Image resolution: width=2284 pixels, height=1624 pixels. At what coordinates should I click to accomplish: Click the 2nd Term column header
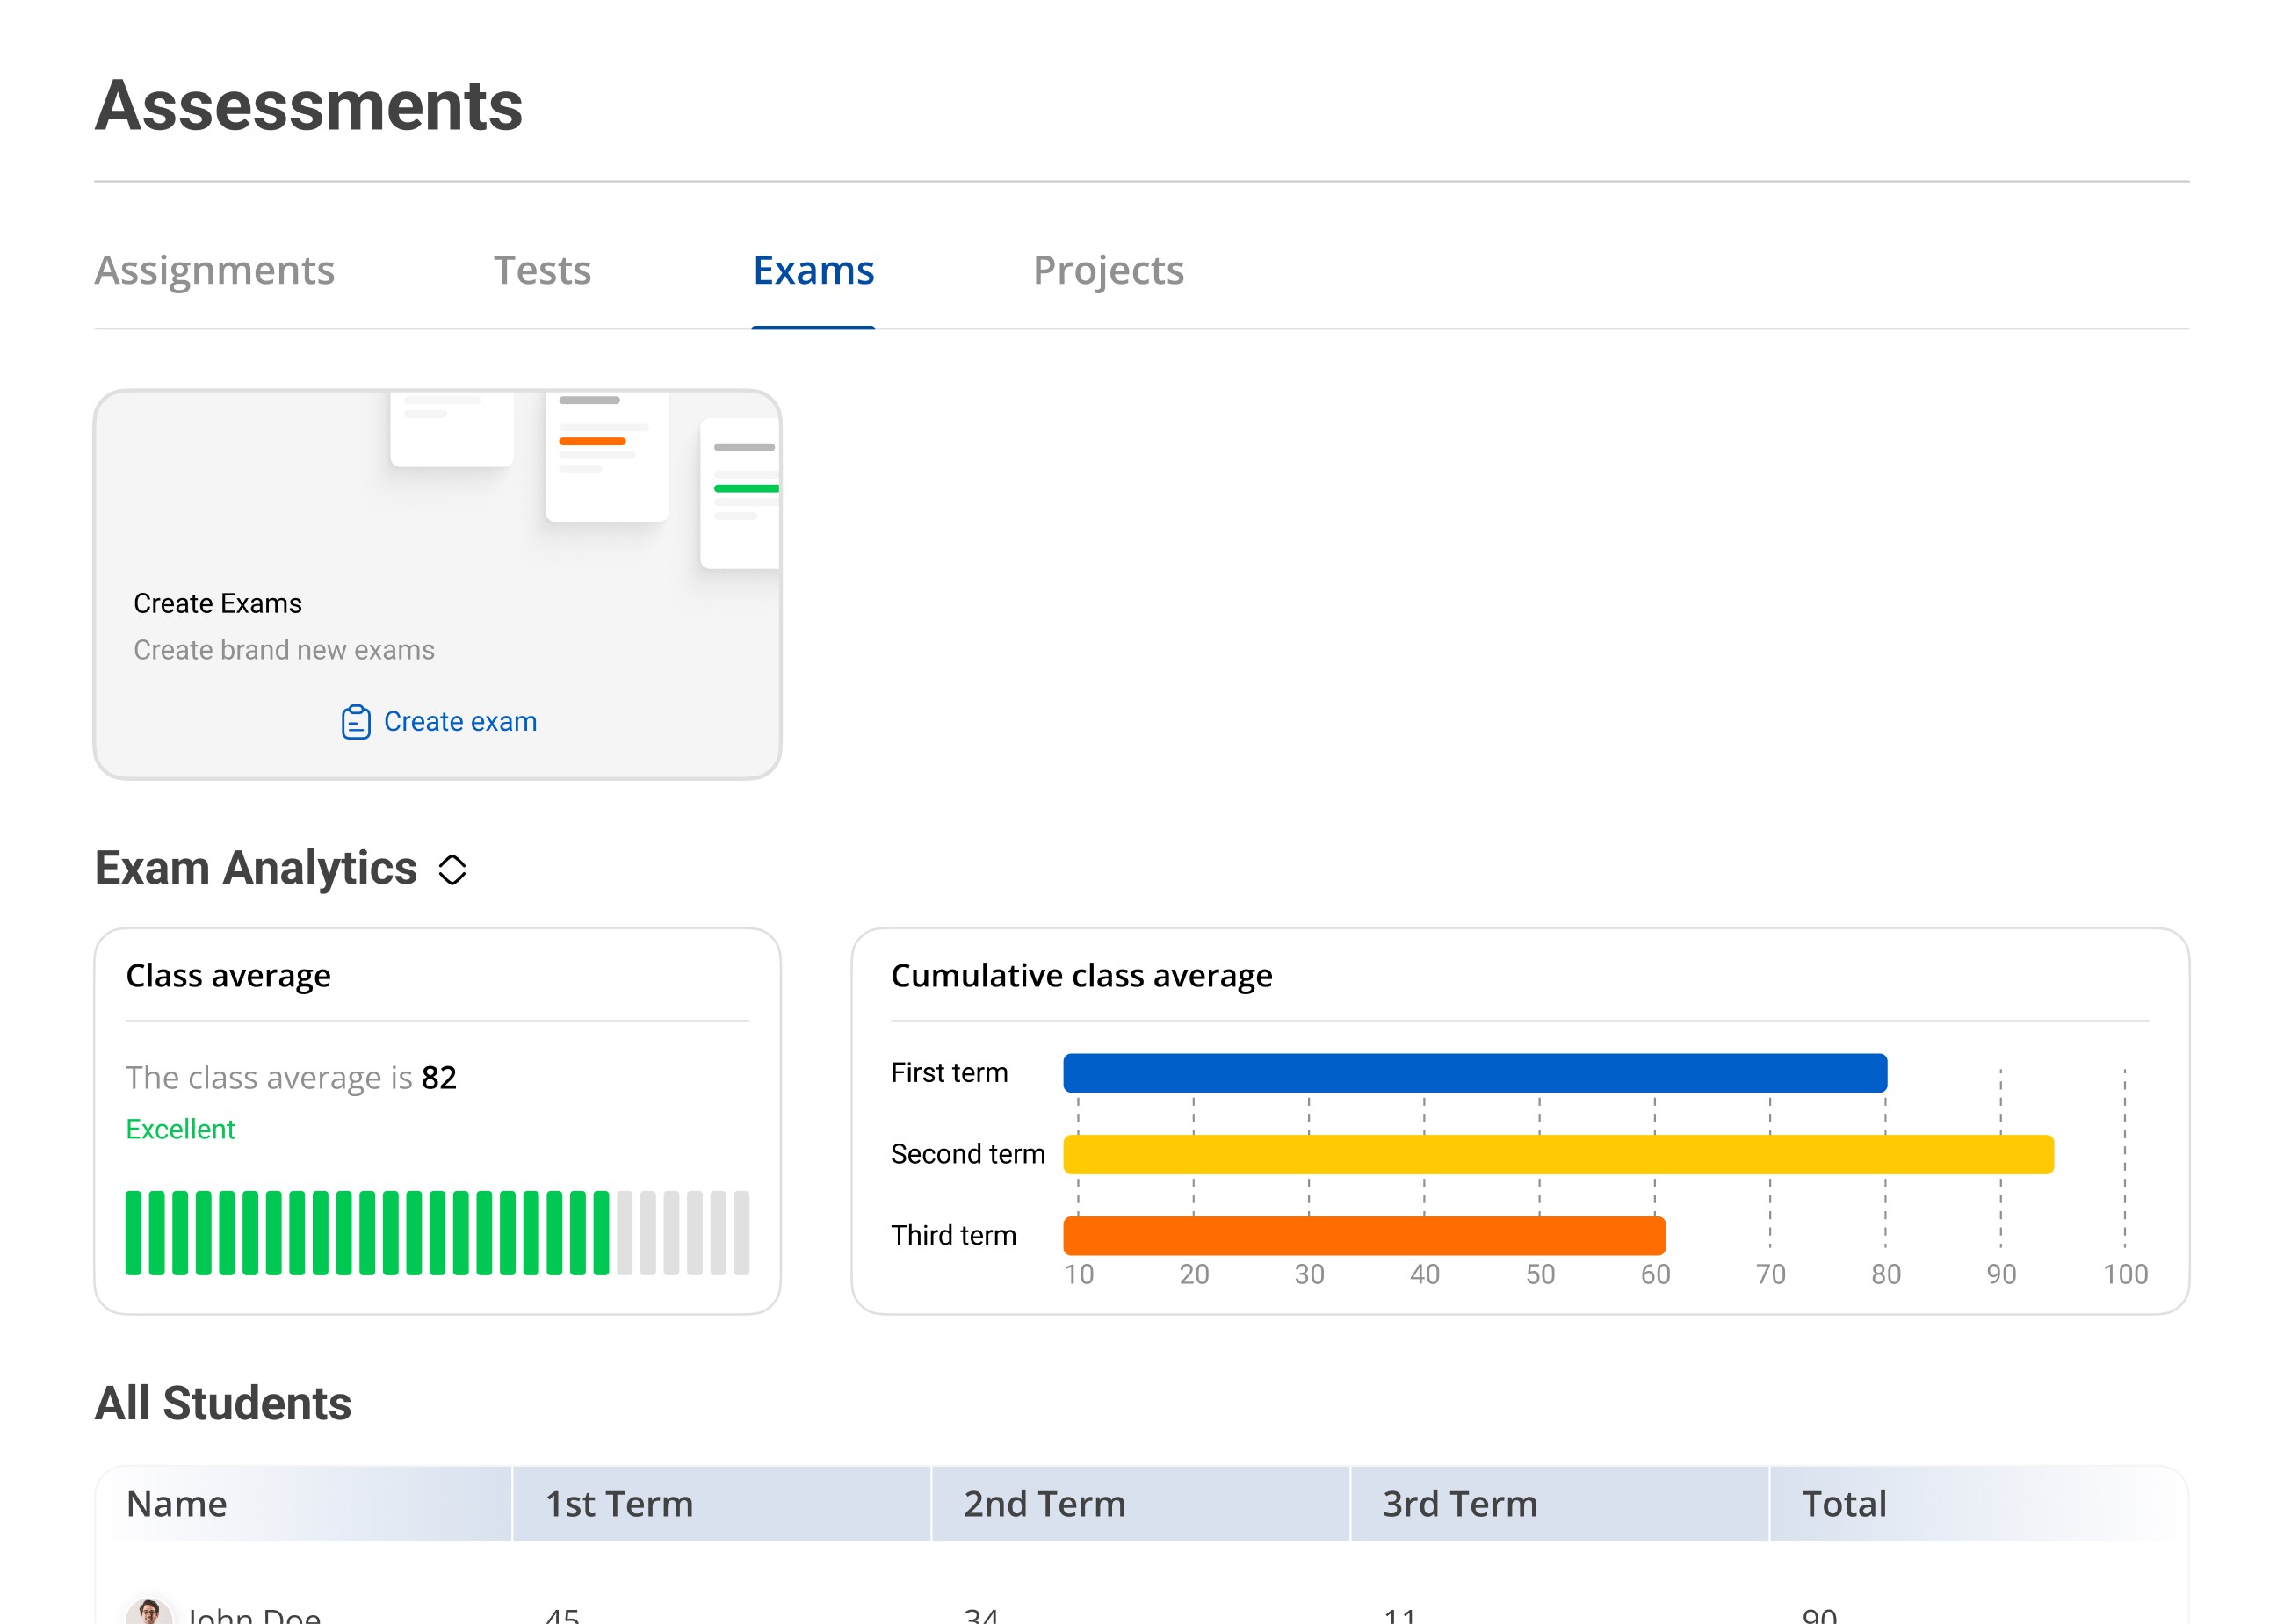pyautogui.click(x=1044, y=1503)
